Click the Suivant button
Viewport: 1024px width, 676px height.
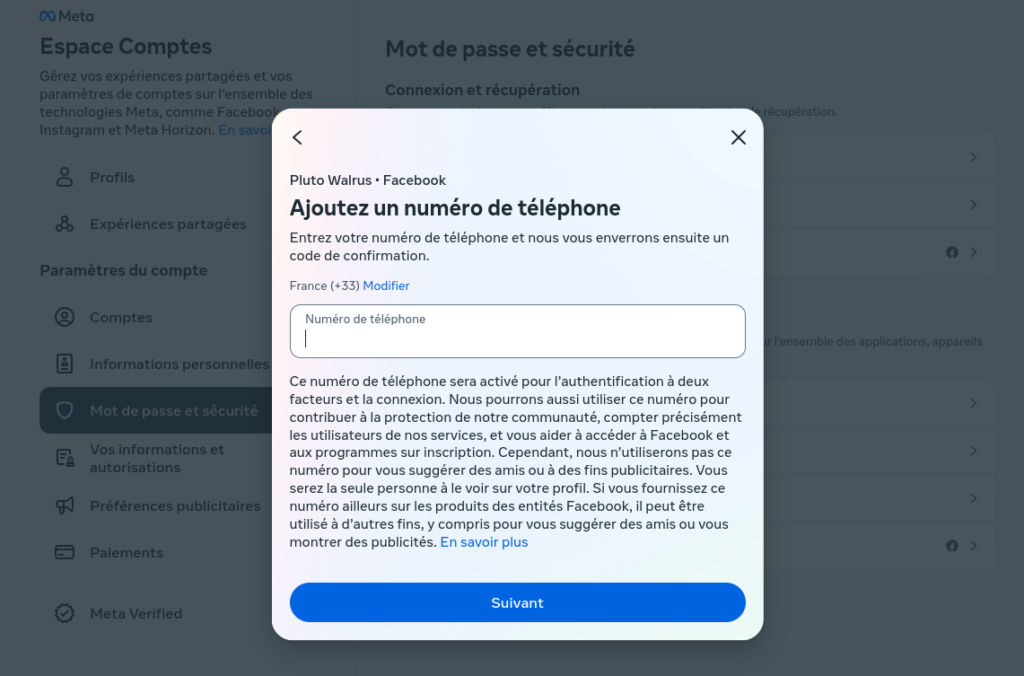tap(517, 602)
